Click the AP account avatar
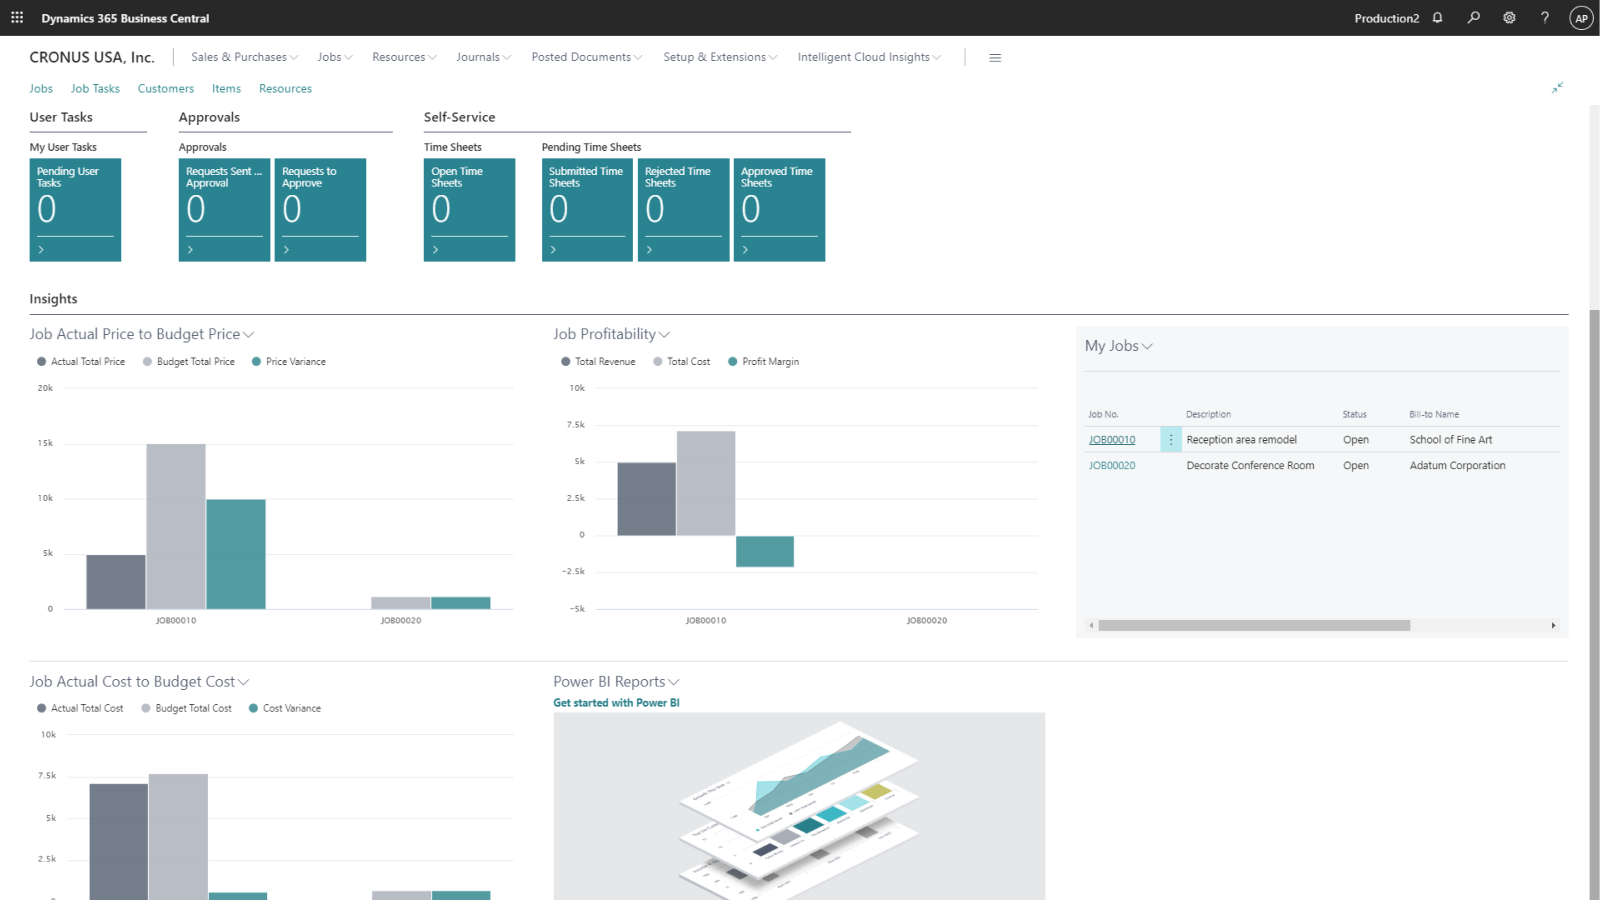 [1580, 17]
